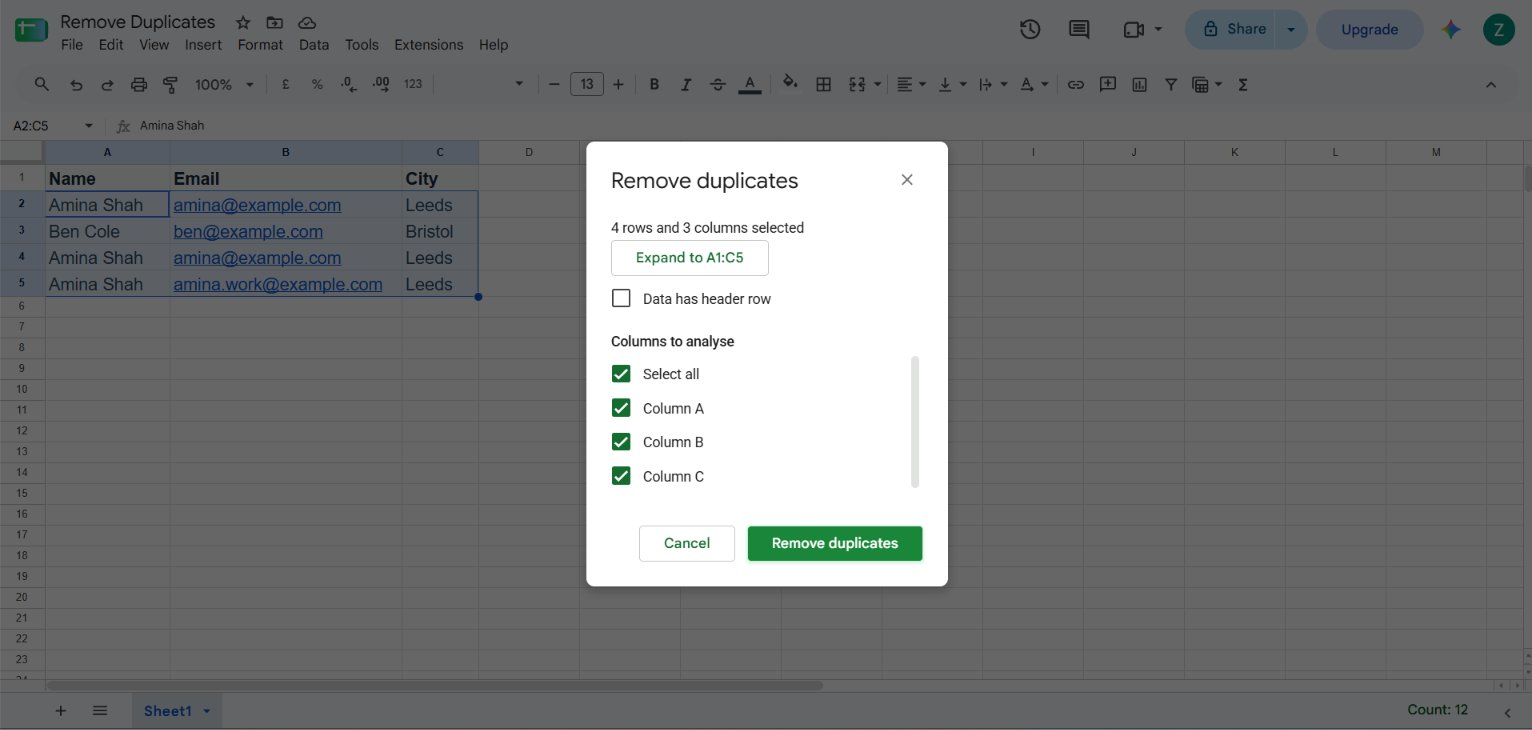Open the Format menu
Image resolution: width=1532 pixels, height=730 pixels.
260,45
